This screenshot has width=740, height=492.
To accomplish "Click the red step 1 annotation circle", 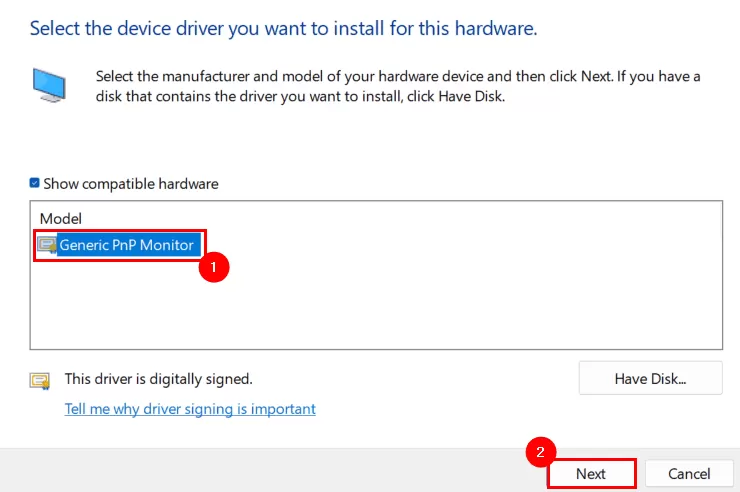I will (x=214, y=267).
